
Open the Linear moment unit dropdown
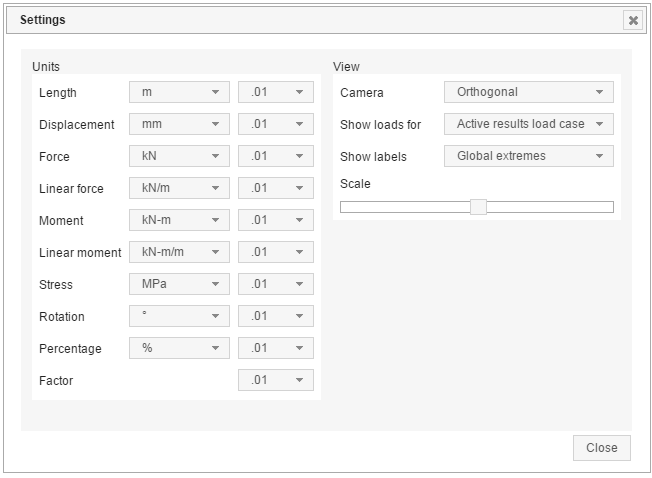coord(180,252)
